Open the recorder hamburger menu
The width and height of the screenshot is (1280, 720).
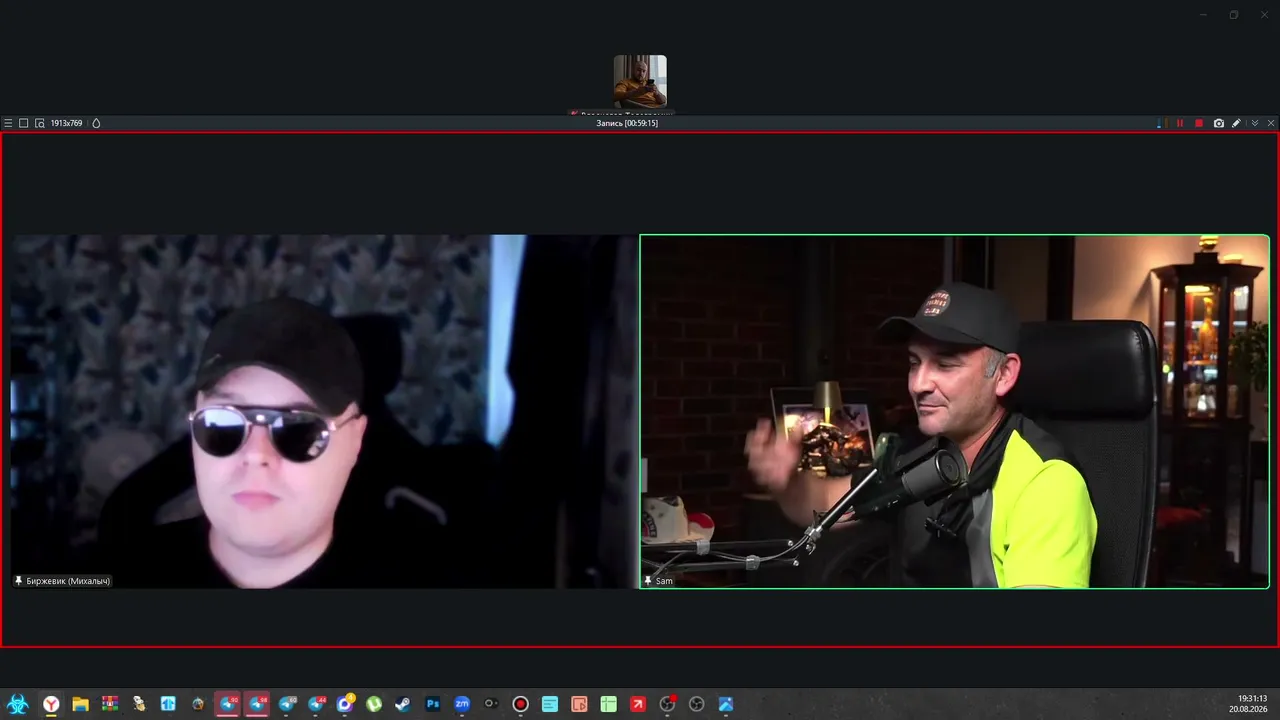point(8,123)
